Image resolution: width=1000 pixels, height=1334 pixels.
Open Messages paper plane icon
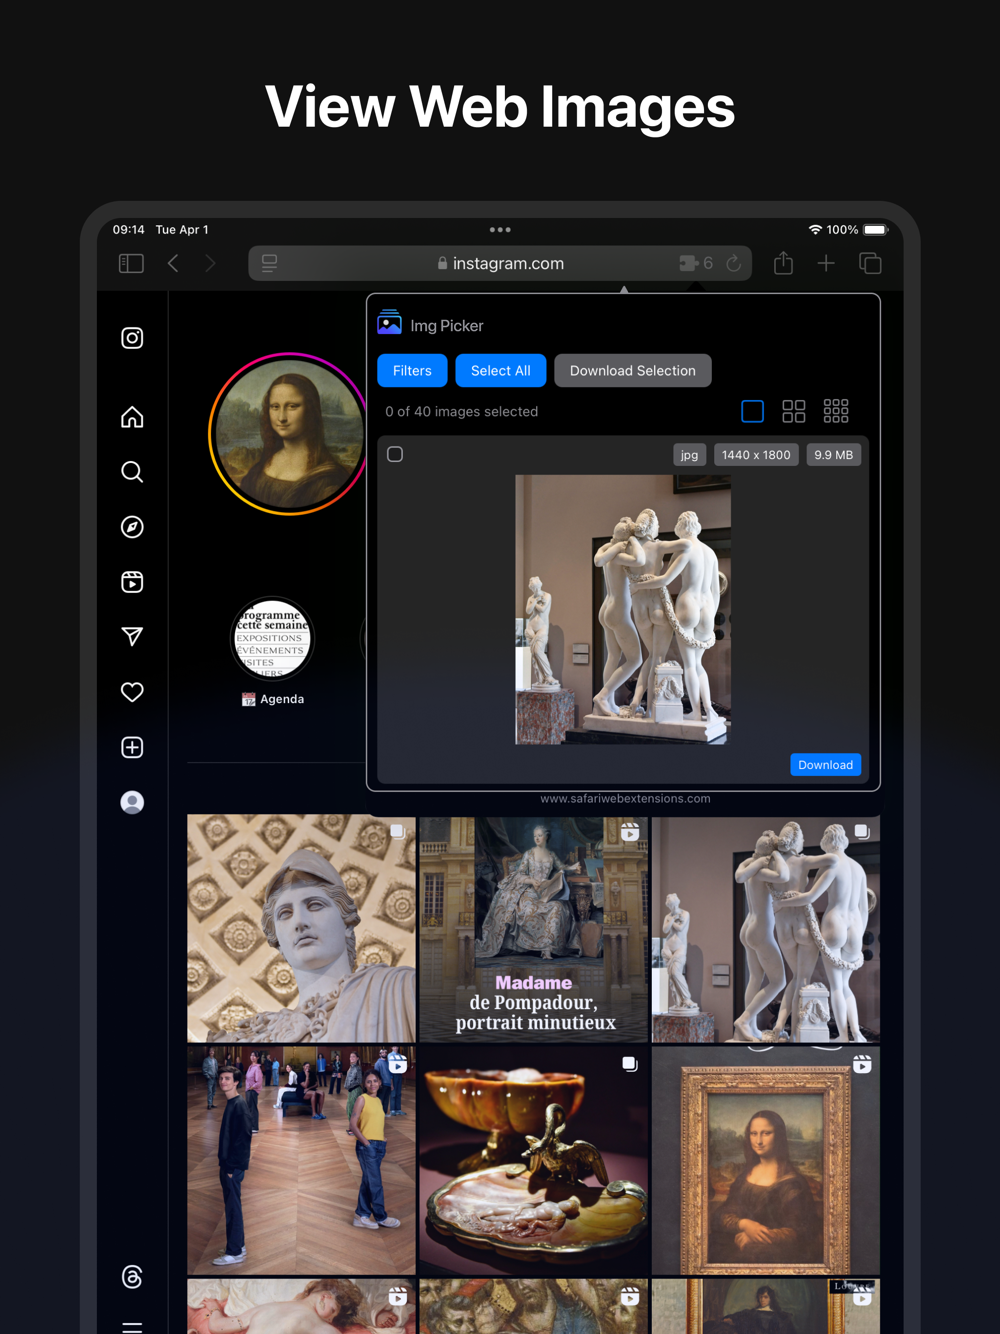(x=132, y=637)
